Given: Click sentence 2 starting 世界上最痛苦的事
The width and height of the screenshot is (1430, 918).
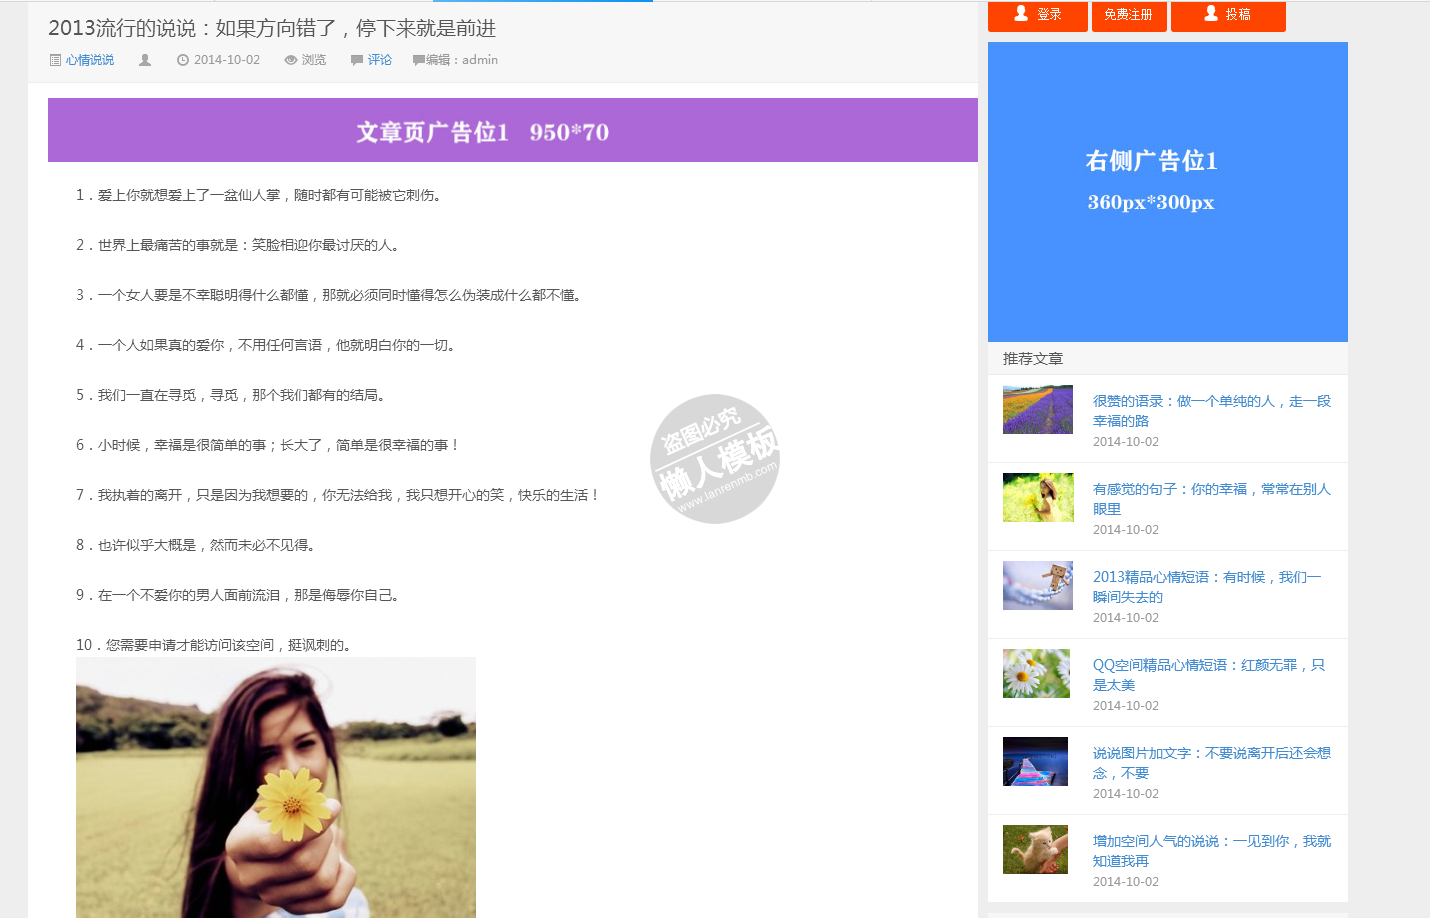Looking at the screenshot, I should 239,245.
